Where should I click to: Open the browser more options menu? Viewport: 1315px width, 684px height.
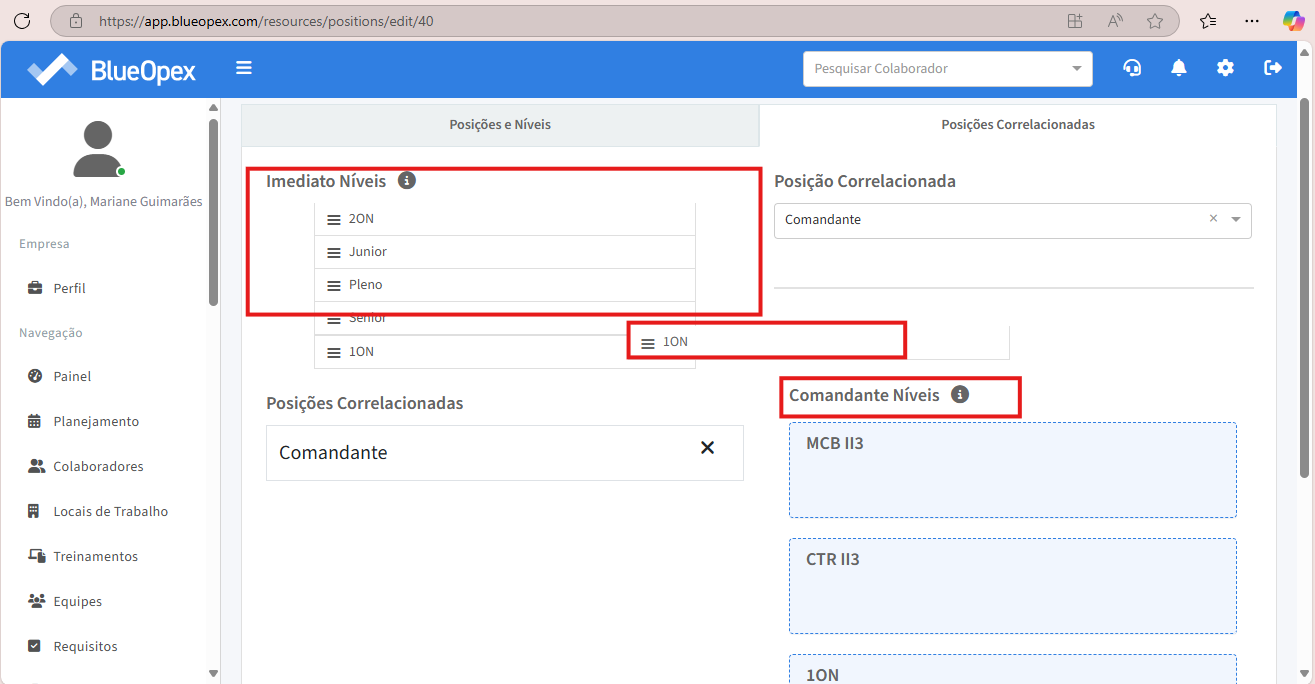[x=1252, y=21]
